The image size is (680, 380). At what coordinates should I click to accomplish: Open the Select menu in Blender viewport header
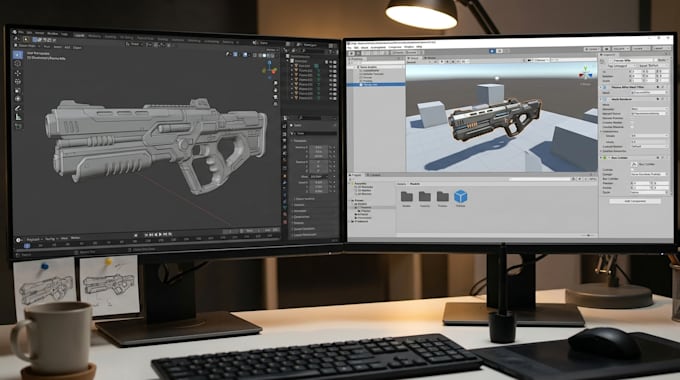57,47
